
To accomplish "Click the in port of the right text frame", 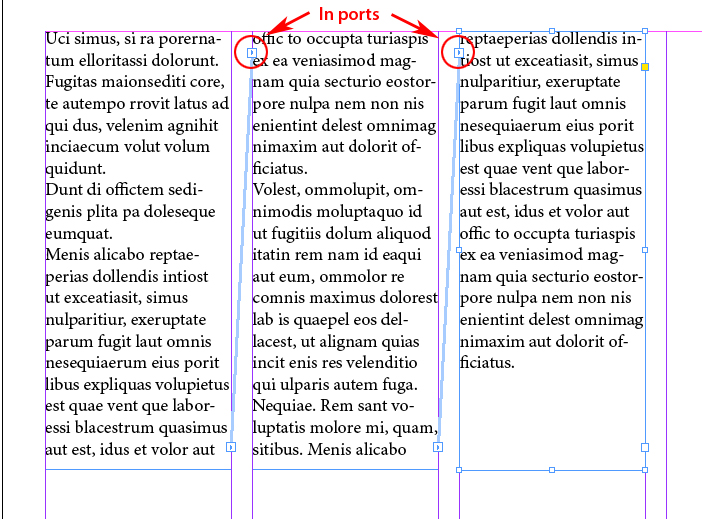I will tap(459, 53).
